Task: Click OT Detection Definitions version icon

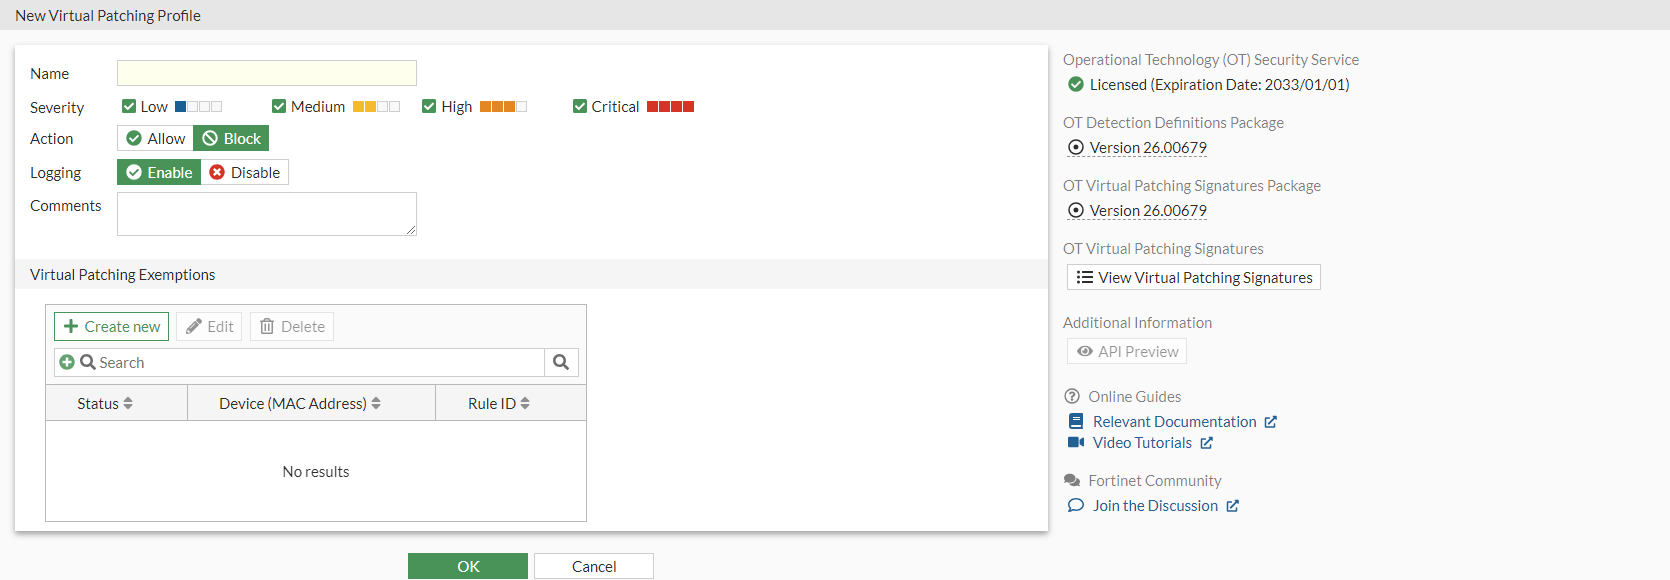Action: (x=1076, y=148)
